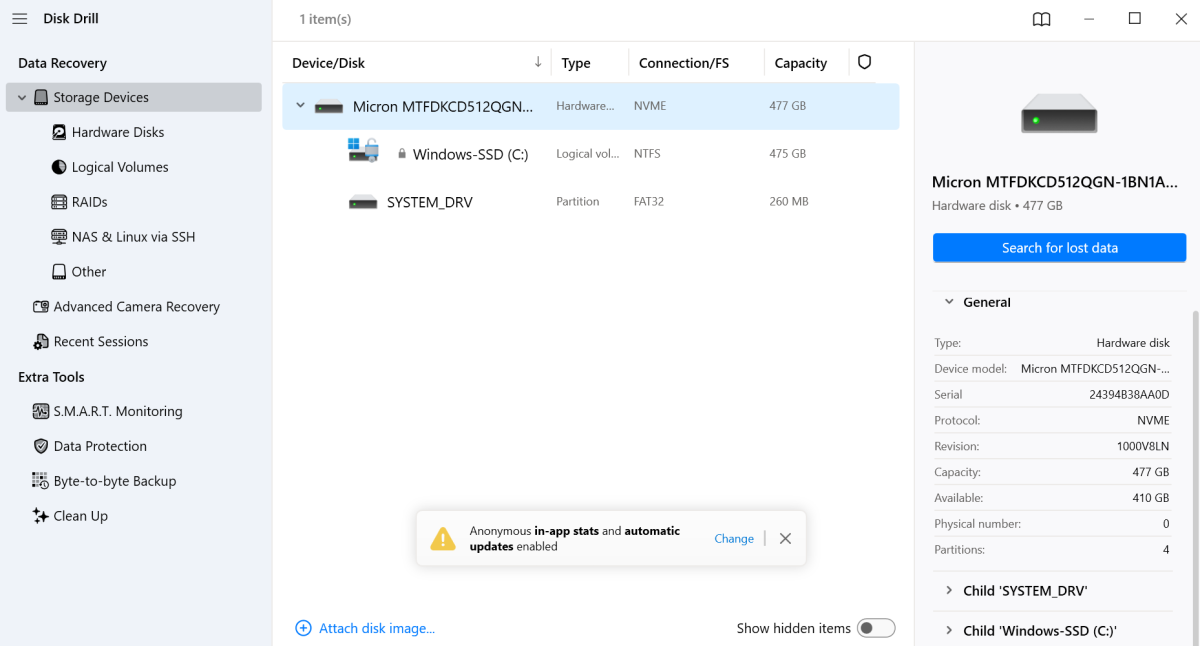The height and width of the screenshot is (646, 1200).
Task: Expand Child 'SYSTEM_DRV' section
Action: (948, 591)
